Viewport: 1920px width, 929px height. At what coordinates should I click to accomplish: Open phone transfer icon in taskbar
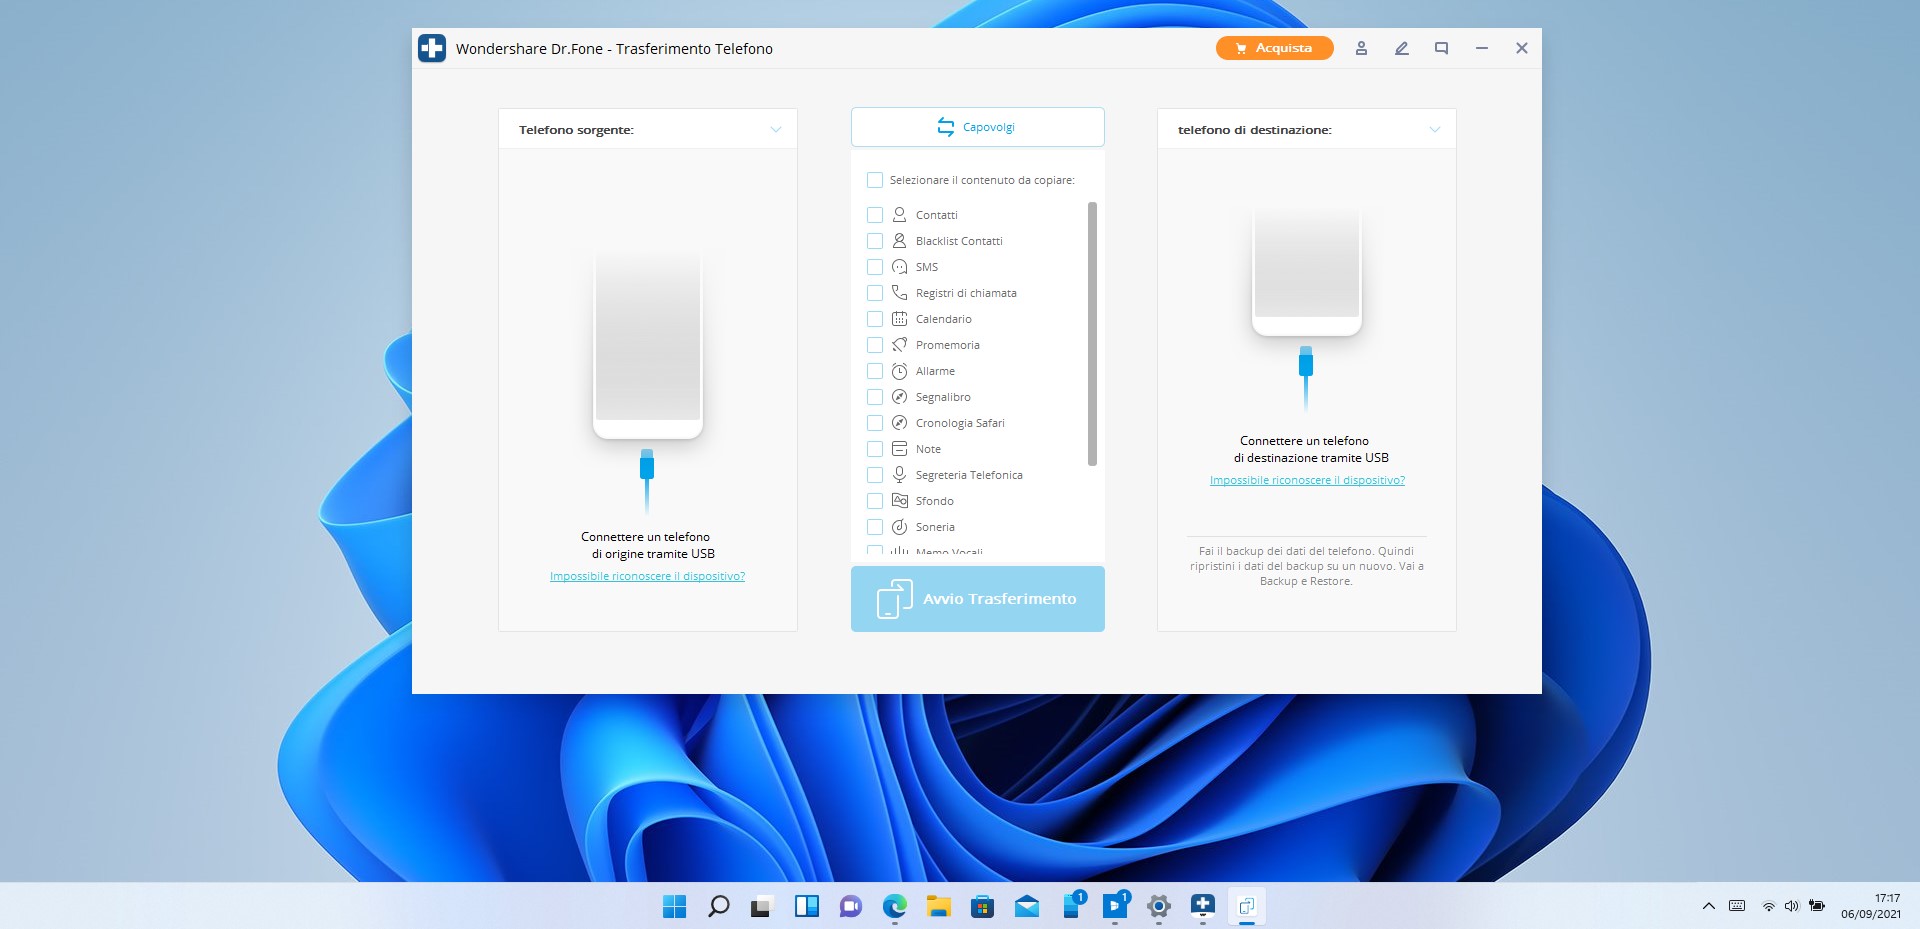point(1246,906)
